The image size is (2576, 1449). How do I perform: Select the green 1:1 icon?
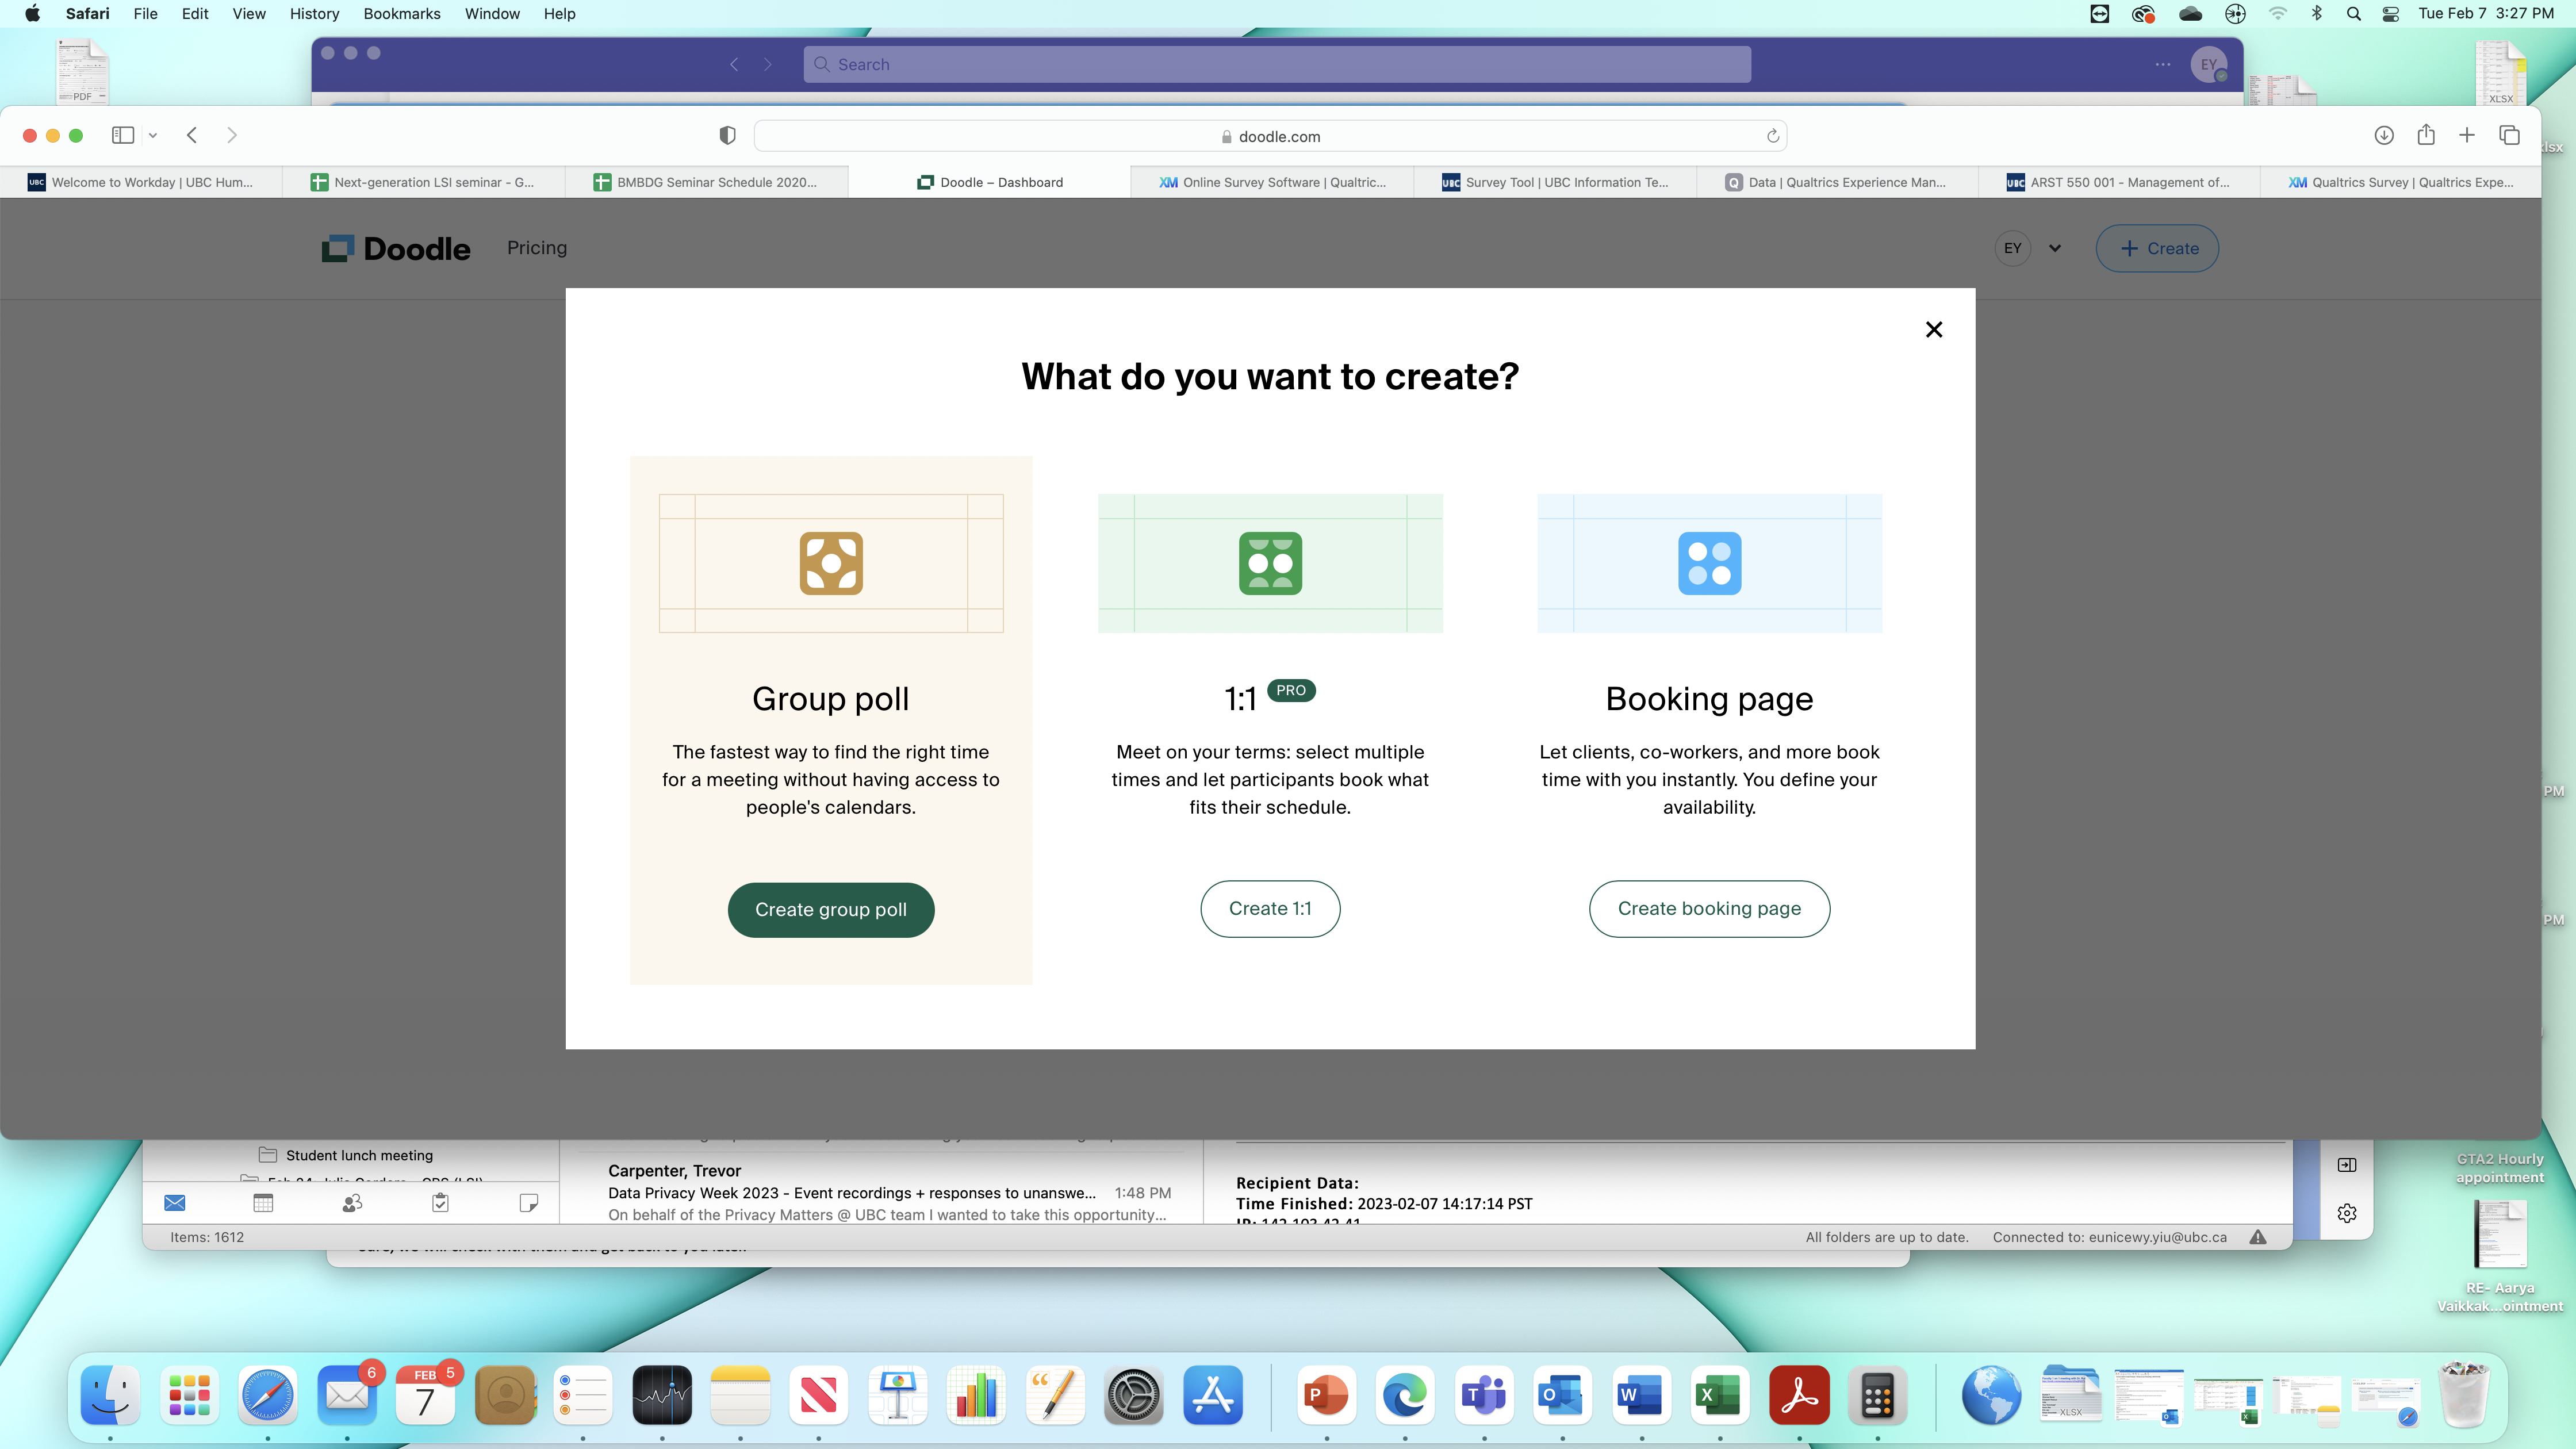coord(1270,563)
